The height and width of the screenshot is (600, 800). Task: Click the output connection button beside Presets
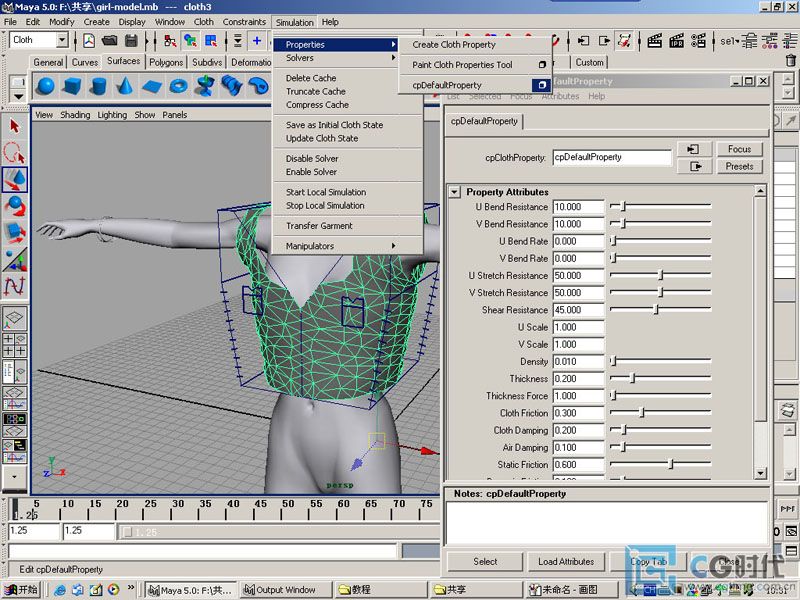[x=694, y=166]
